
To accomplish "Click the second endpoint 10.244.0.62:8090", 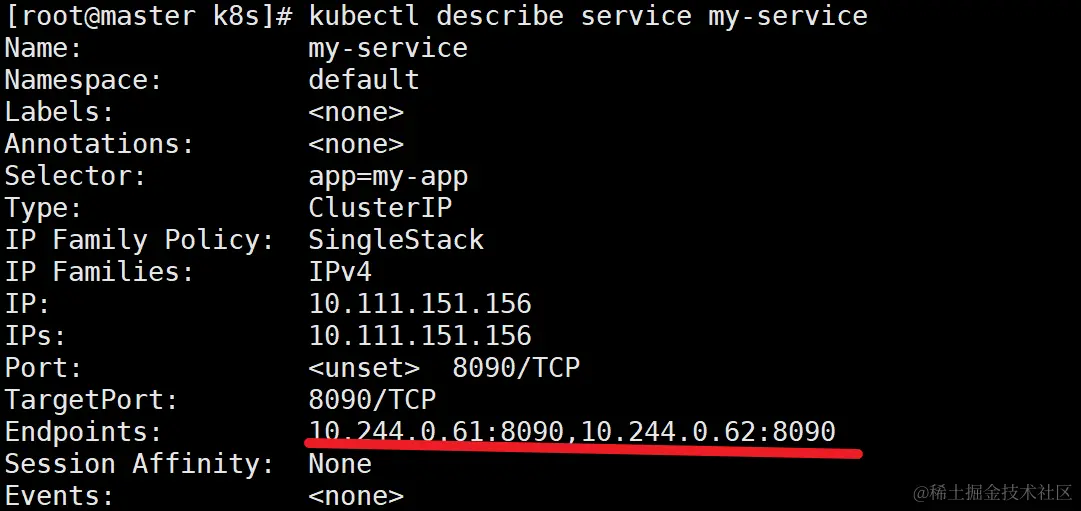I will pyautogui.click(x=708, y=432).
